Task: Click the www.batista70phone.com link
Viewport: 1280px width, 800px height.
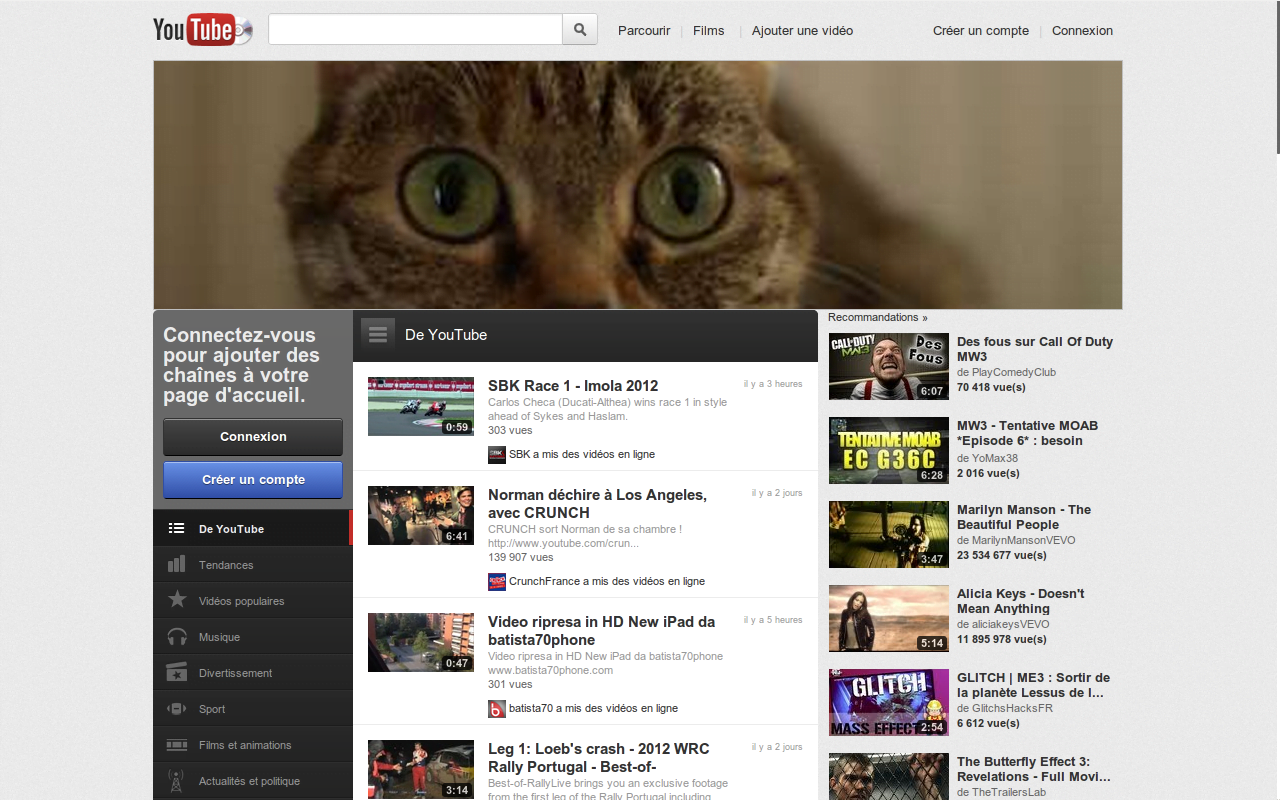Action: [x=550, y=670]
